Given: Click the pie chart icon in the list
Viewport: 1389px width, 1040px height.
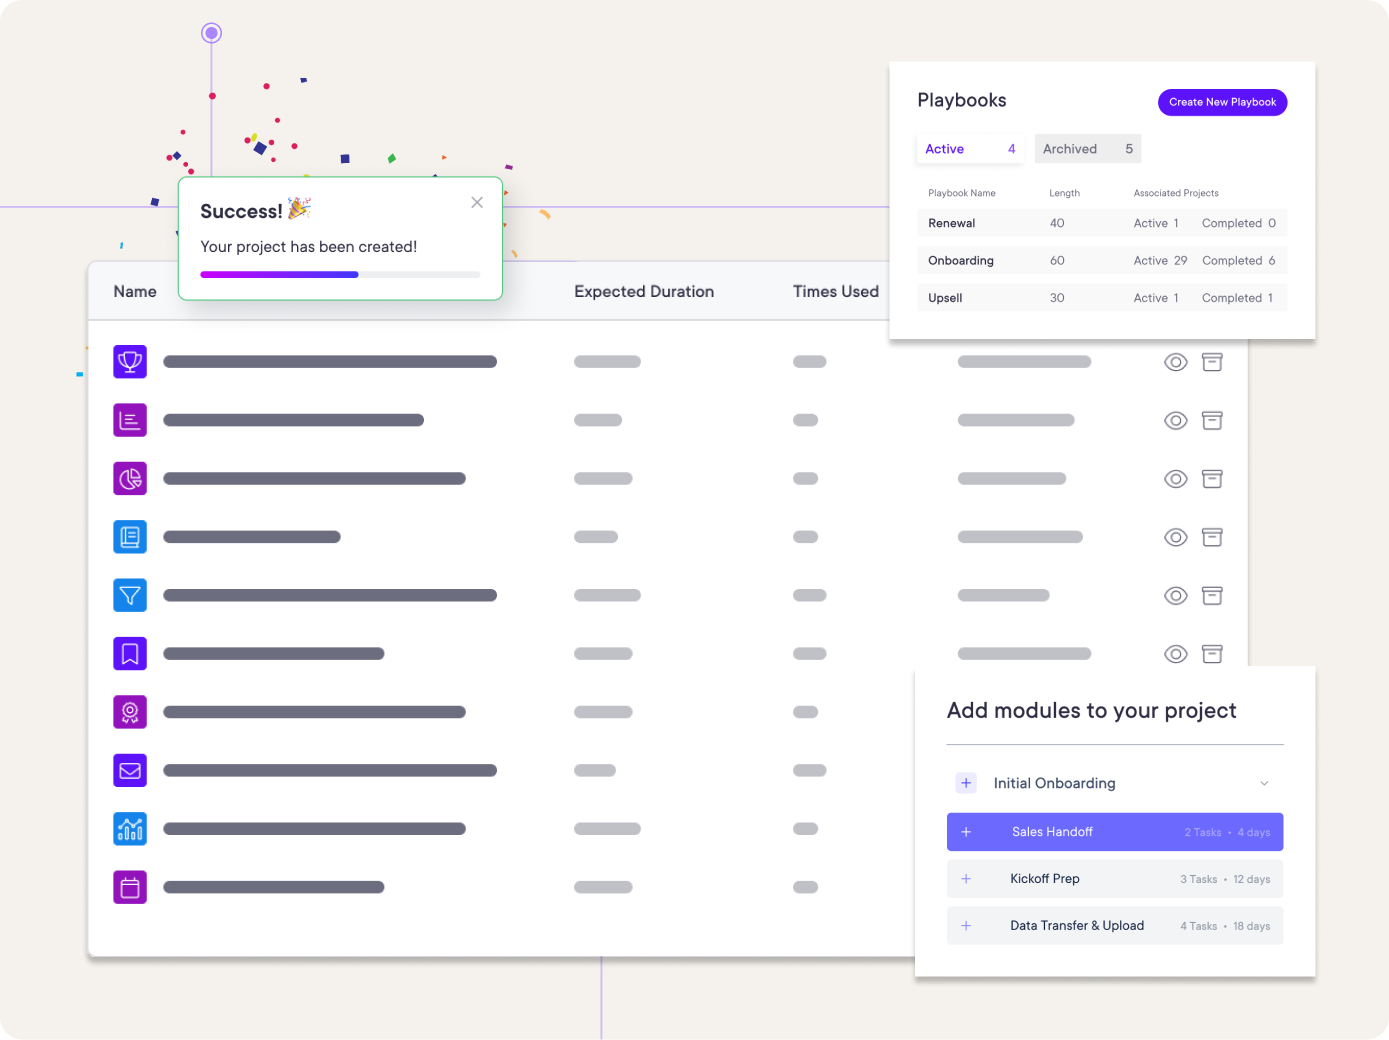Looking at the screenshot, I should coord(130,478).
